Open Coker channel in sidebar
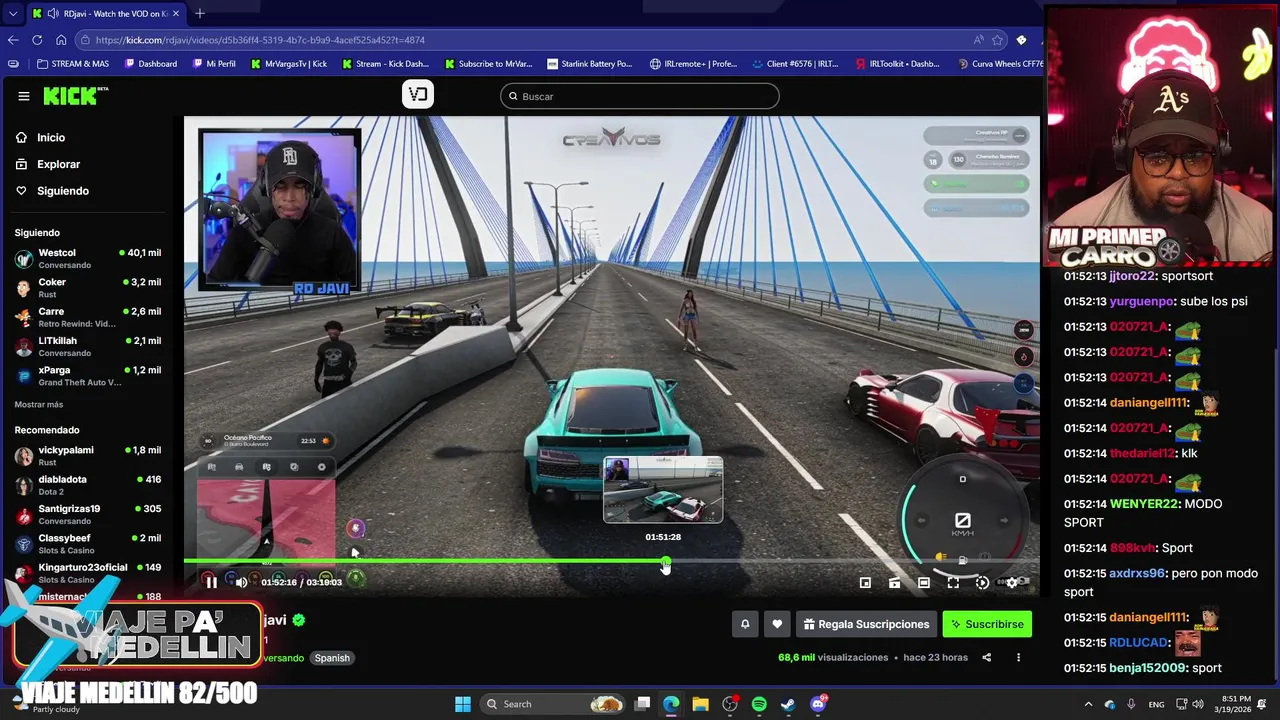This screenshot has width=1280, height=720. 88,288
